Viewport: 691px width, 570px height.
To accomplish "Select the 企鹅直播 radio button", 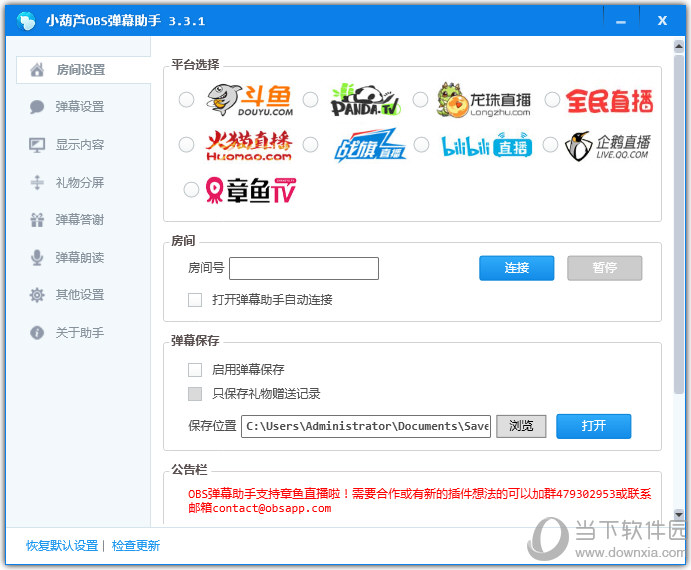I will (x=550, y=145).
